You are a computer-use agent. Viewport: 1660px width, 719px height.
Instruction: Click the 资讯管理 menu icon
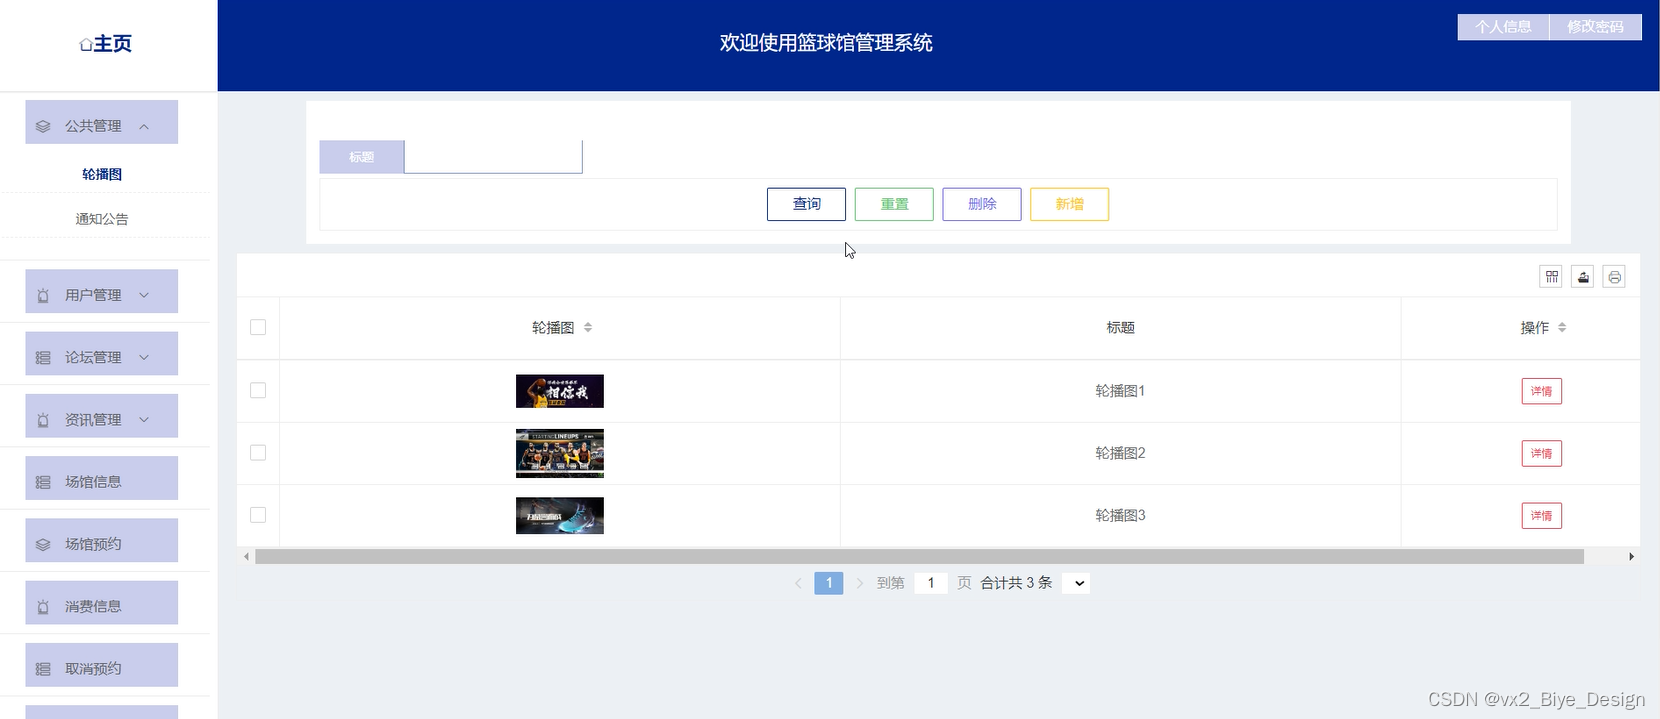click(43, 420)
